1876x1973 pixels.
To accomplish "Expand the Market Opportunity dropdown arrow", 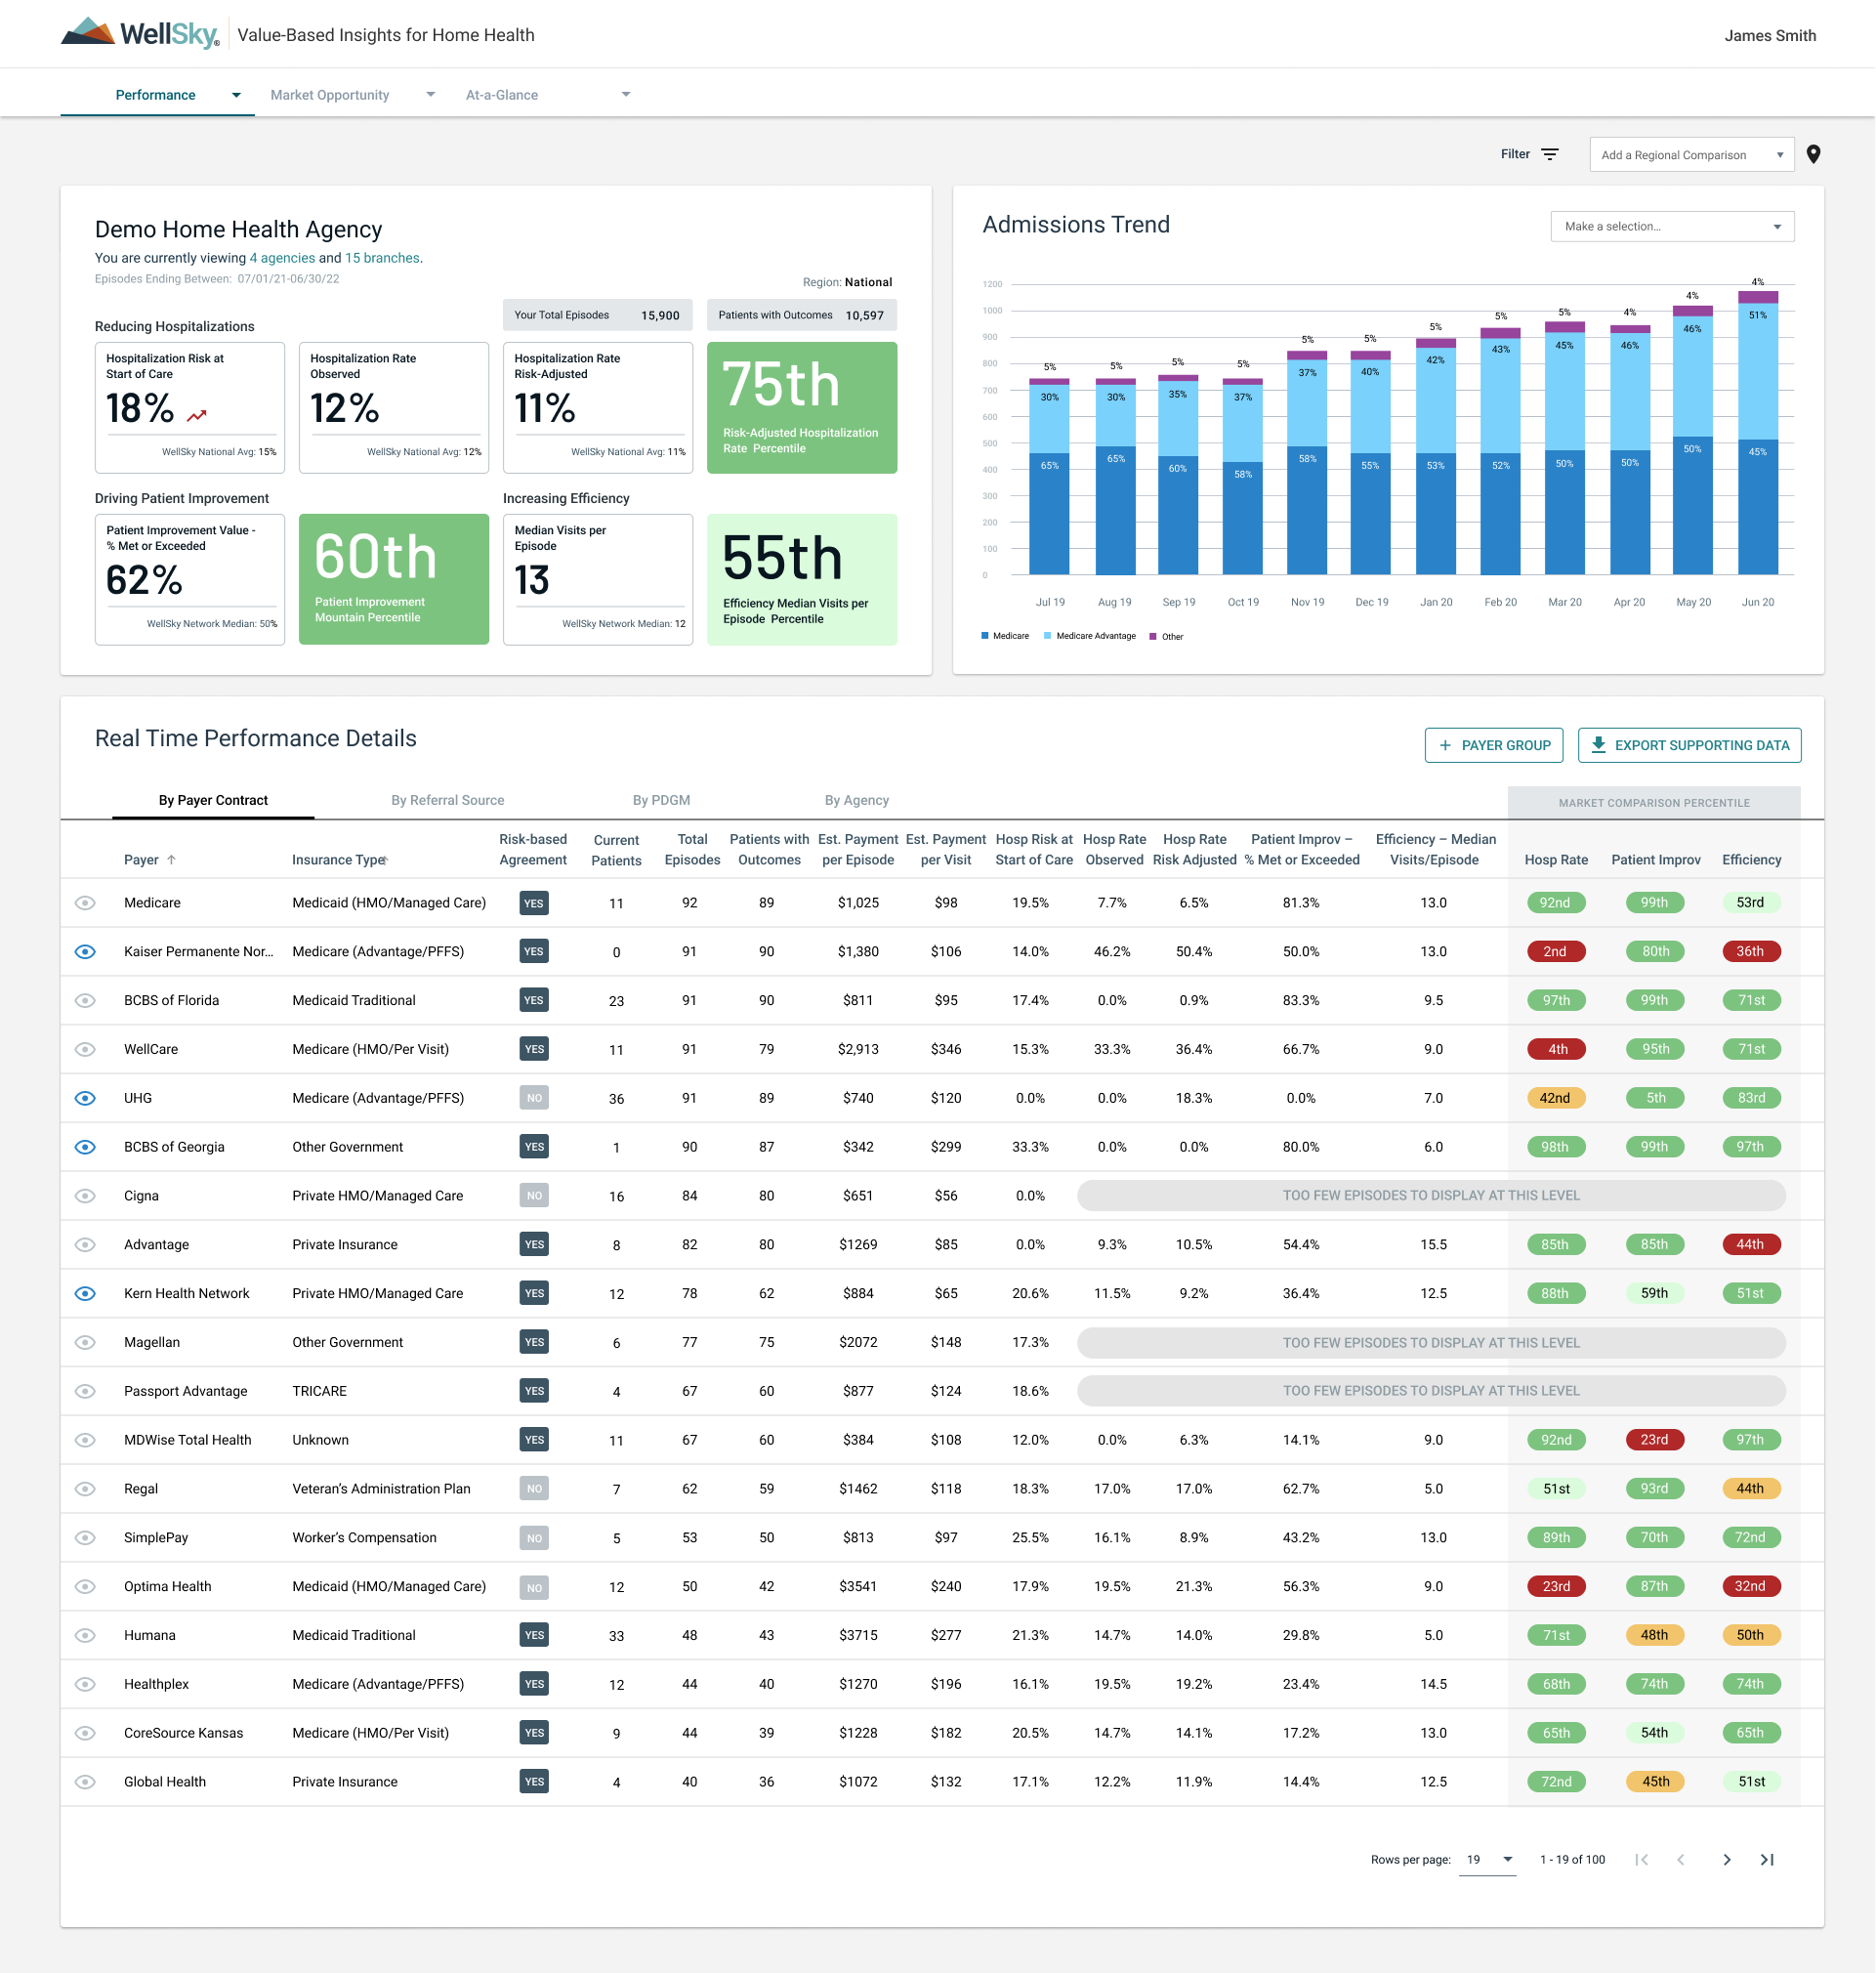I will tap(431, 95).
